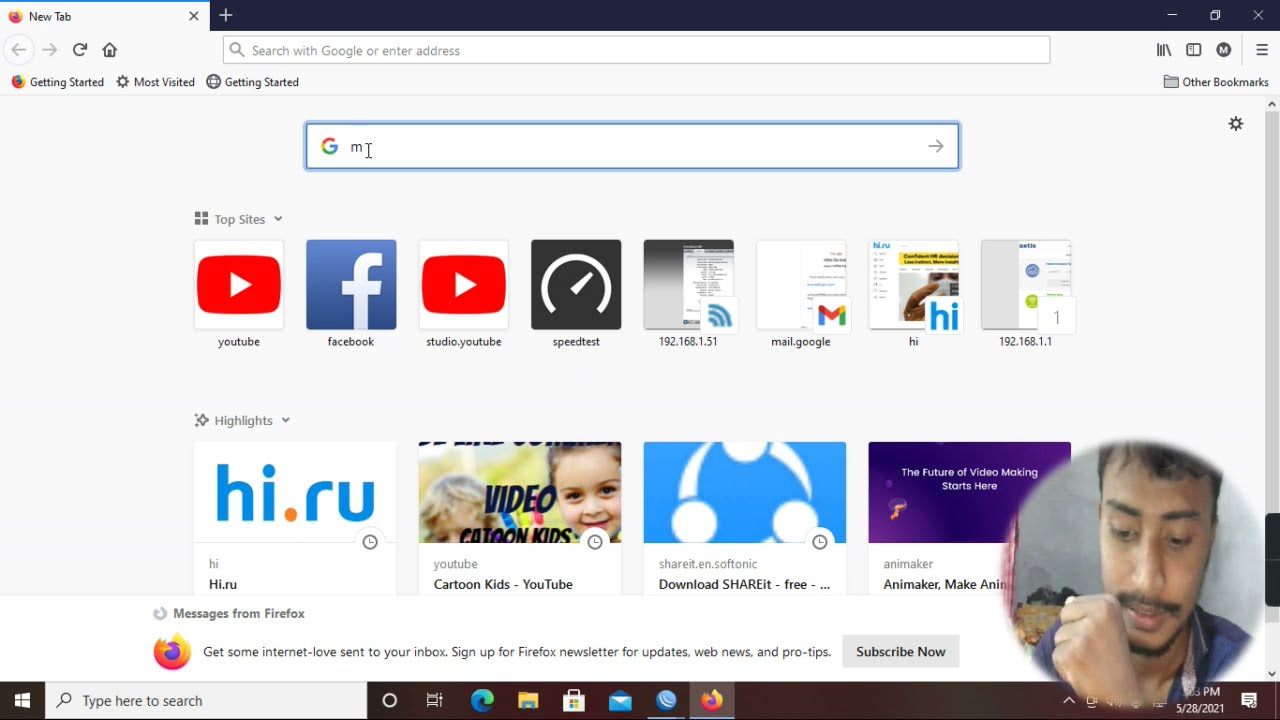Launch Microsoft Edge from taskbar
This screenshot has height=720, width=1280.
(482, 700)
